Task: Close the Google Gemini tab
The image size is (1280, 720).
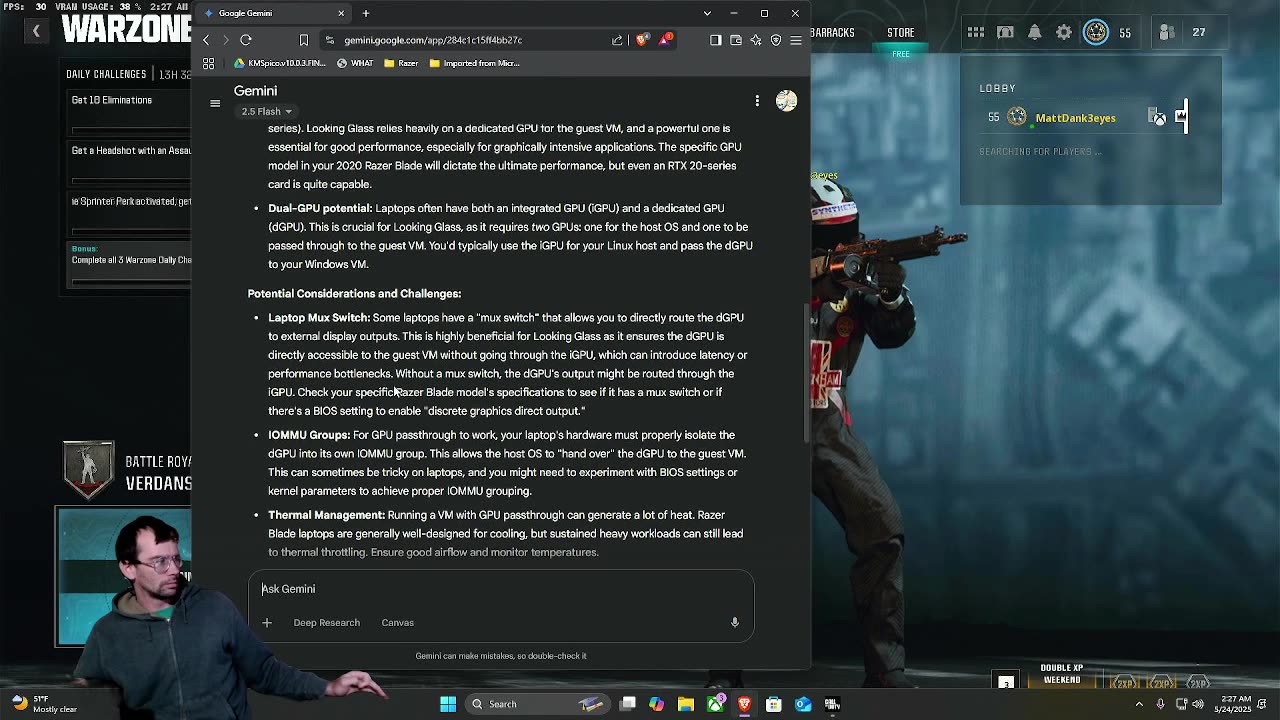Action: pos(341,13)
